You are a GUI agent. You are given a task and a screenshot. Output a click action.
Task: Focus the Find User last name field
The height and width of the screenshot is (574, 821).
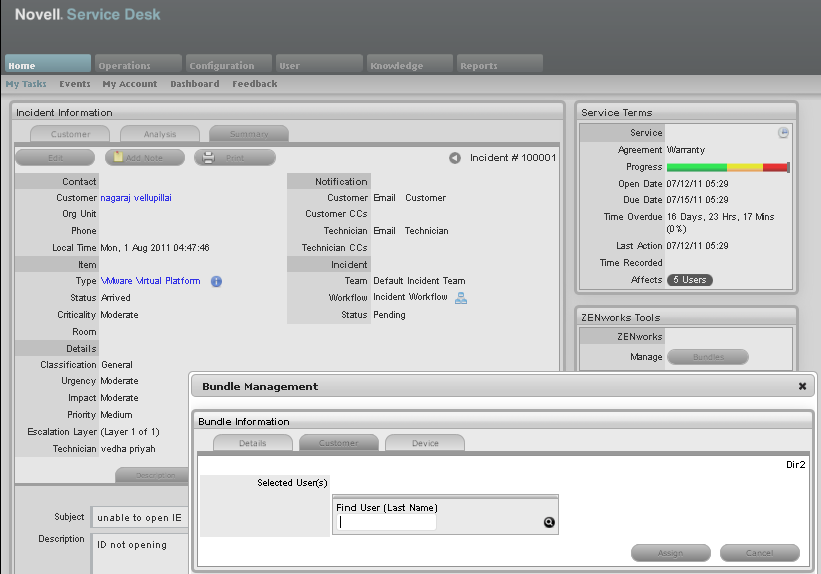coord(387,522)
